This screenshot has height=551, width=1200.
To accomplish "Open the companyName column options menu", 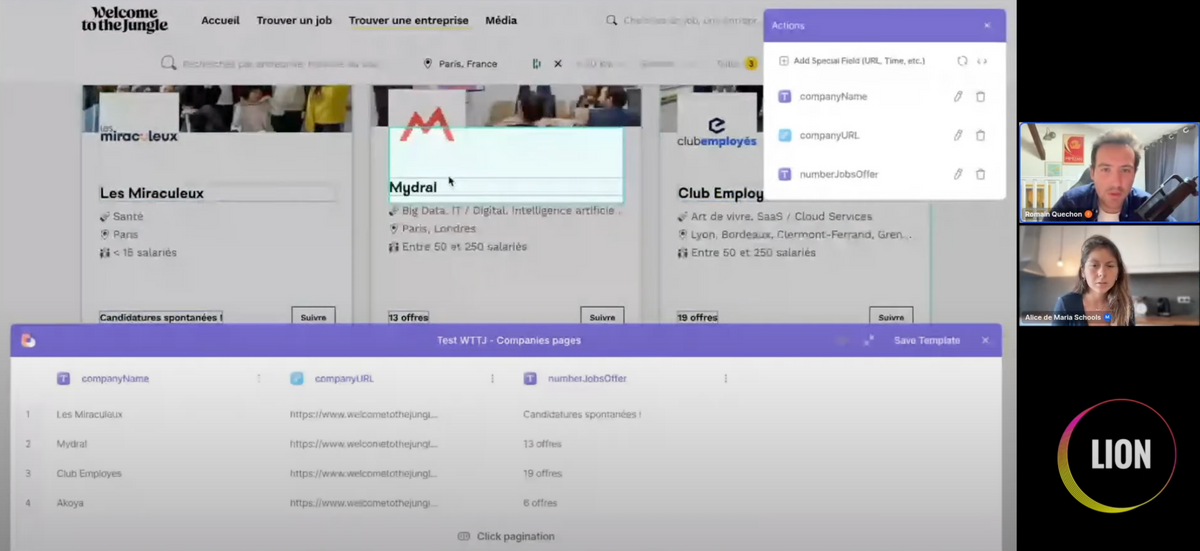I will click(259, 379).
